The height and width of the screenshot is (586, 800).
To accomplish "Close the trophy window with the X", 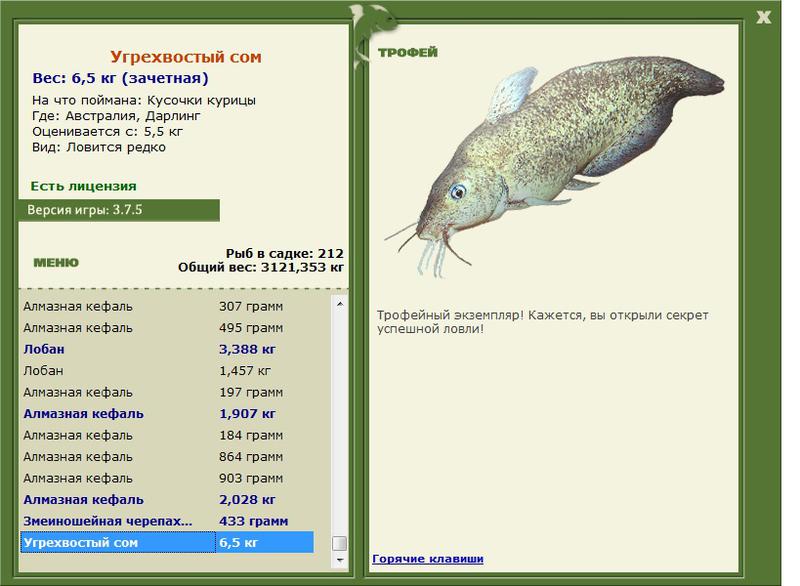I will [x=763, y=17].
